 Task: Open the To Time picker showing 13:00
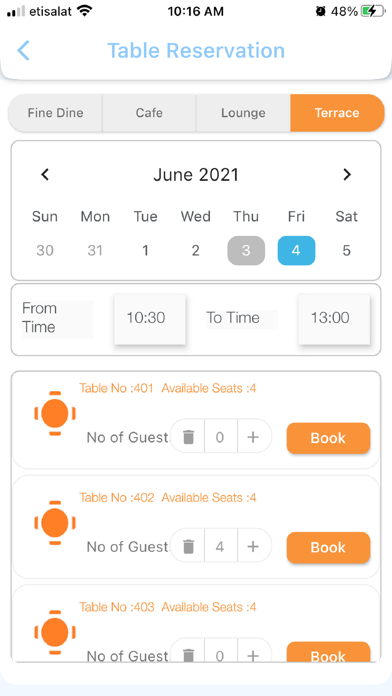pyautogui.click(x=334, y=318)
